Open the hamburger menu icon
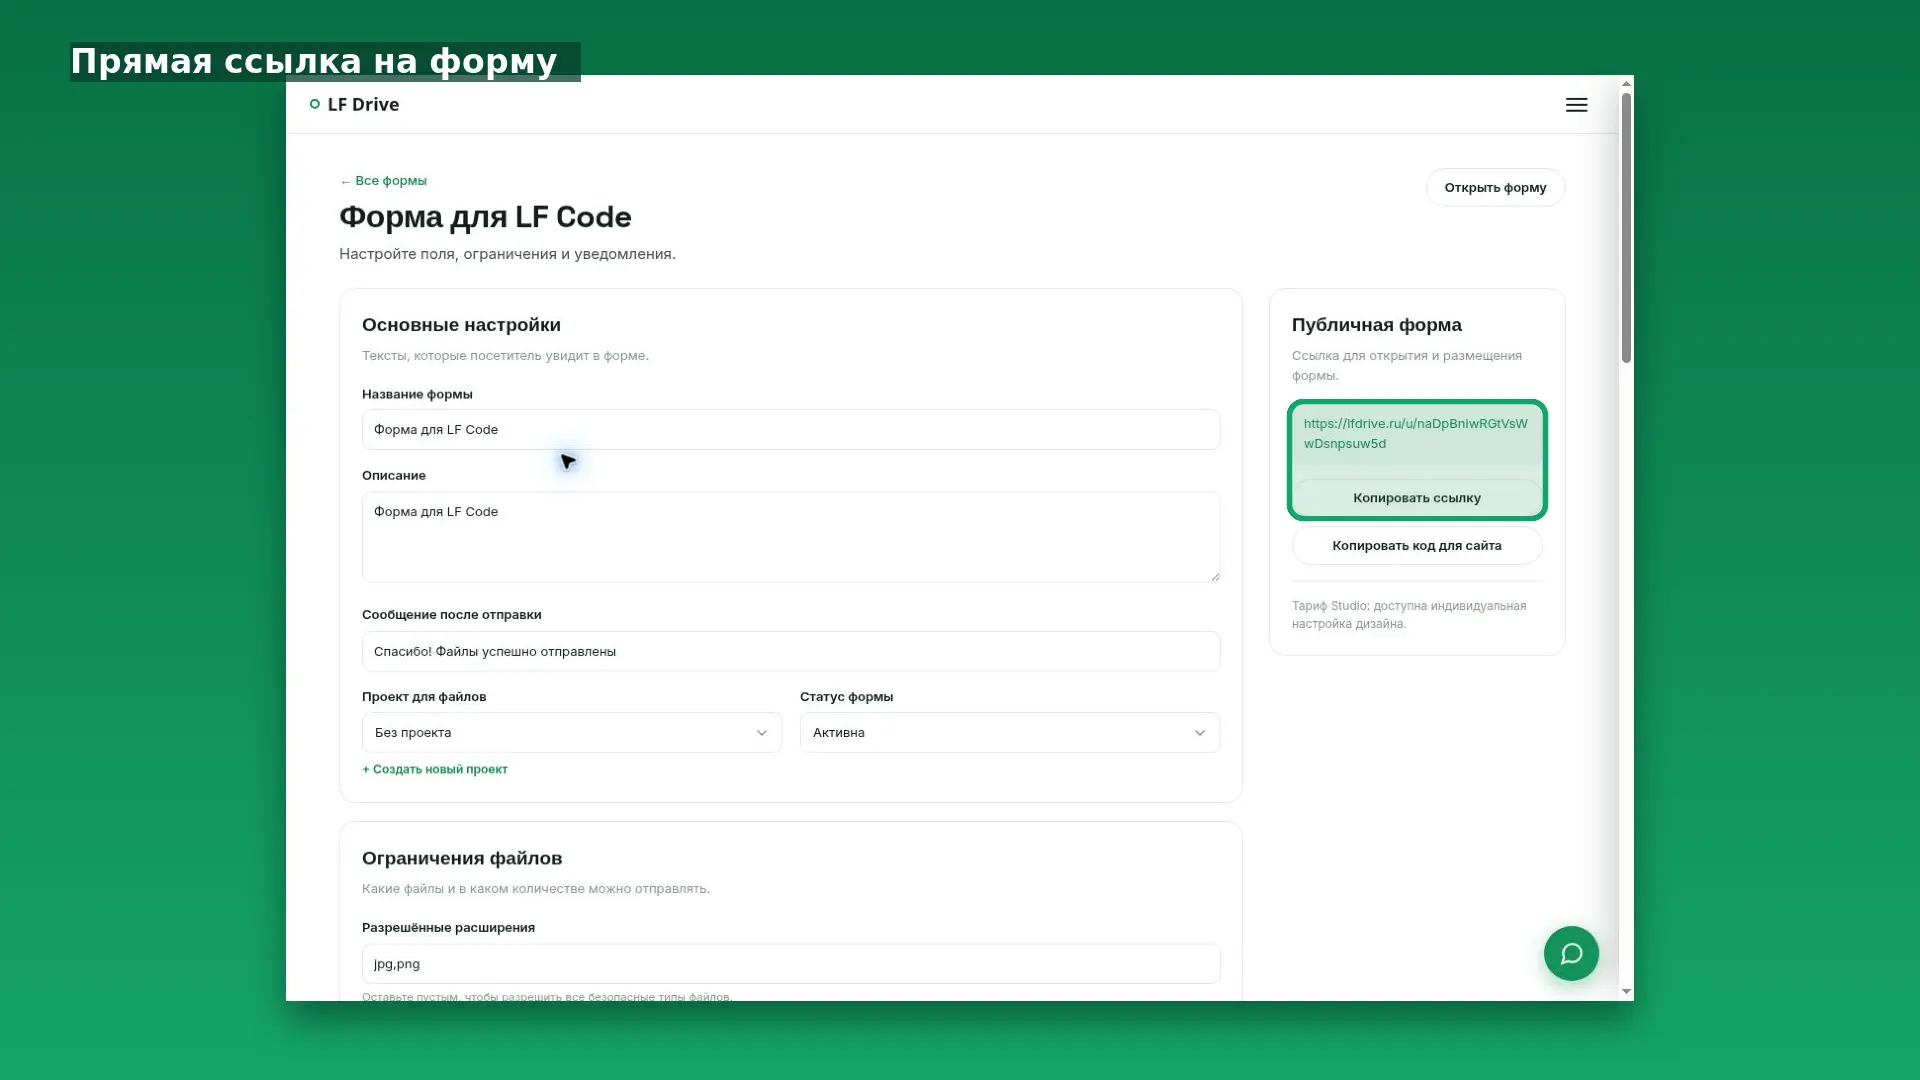The image size is (1920, 1080). tap(1576, 105)
